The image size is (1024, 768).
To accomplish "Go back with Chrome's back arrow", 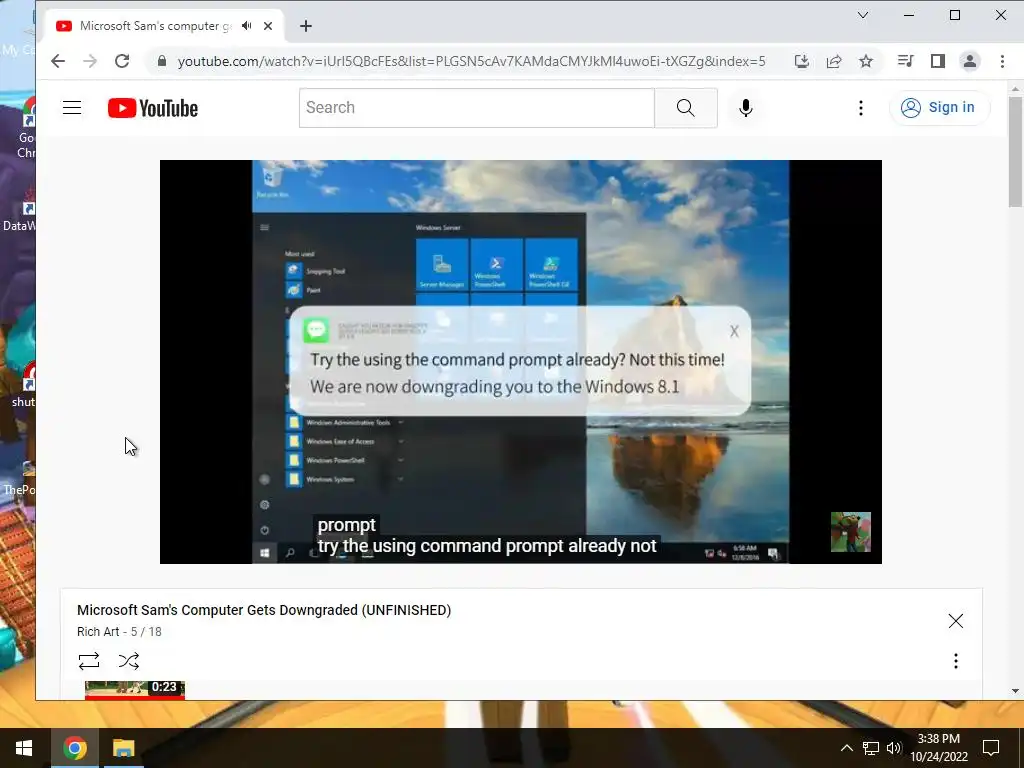I will (58, 61).
